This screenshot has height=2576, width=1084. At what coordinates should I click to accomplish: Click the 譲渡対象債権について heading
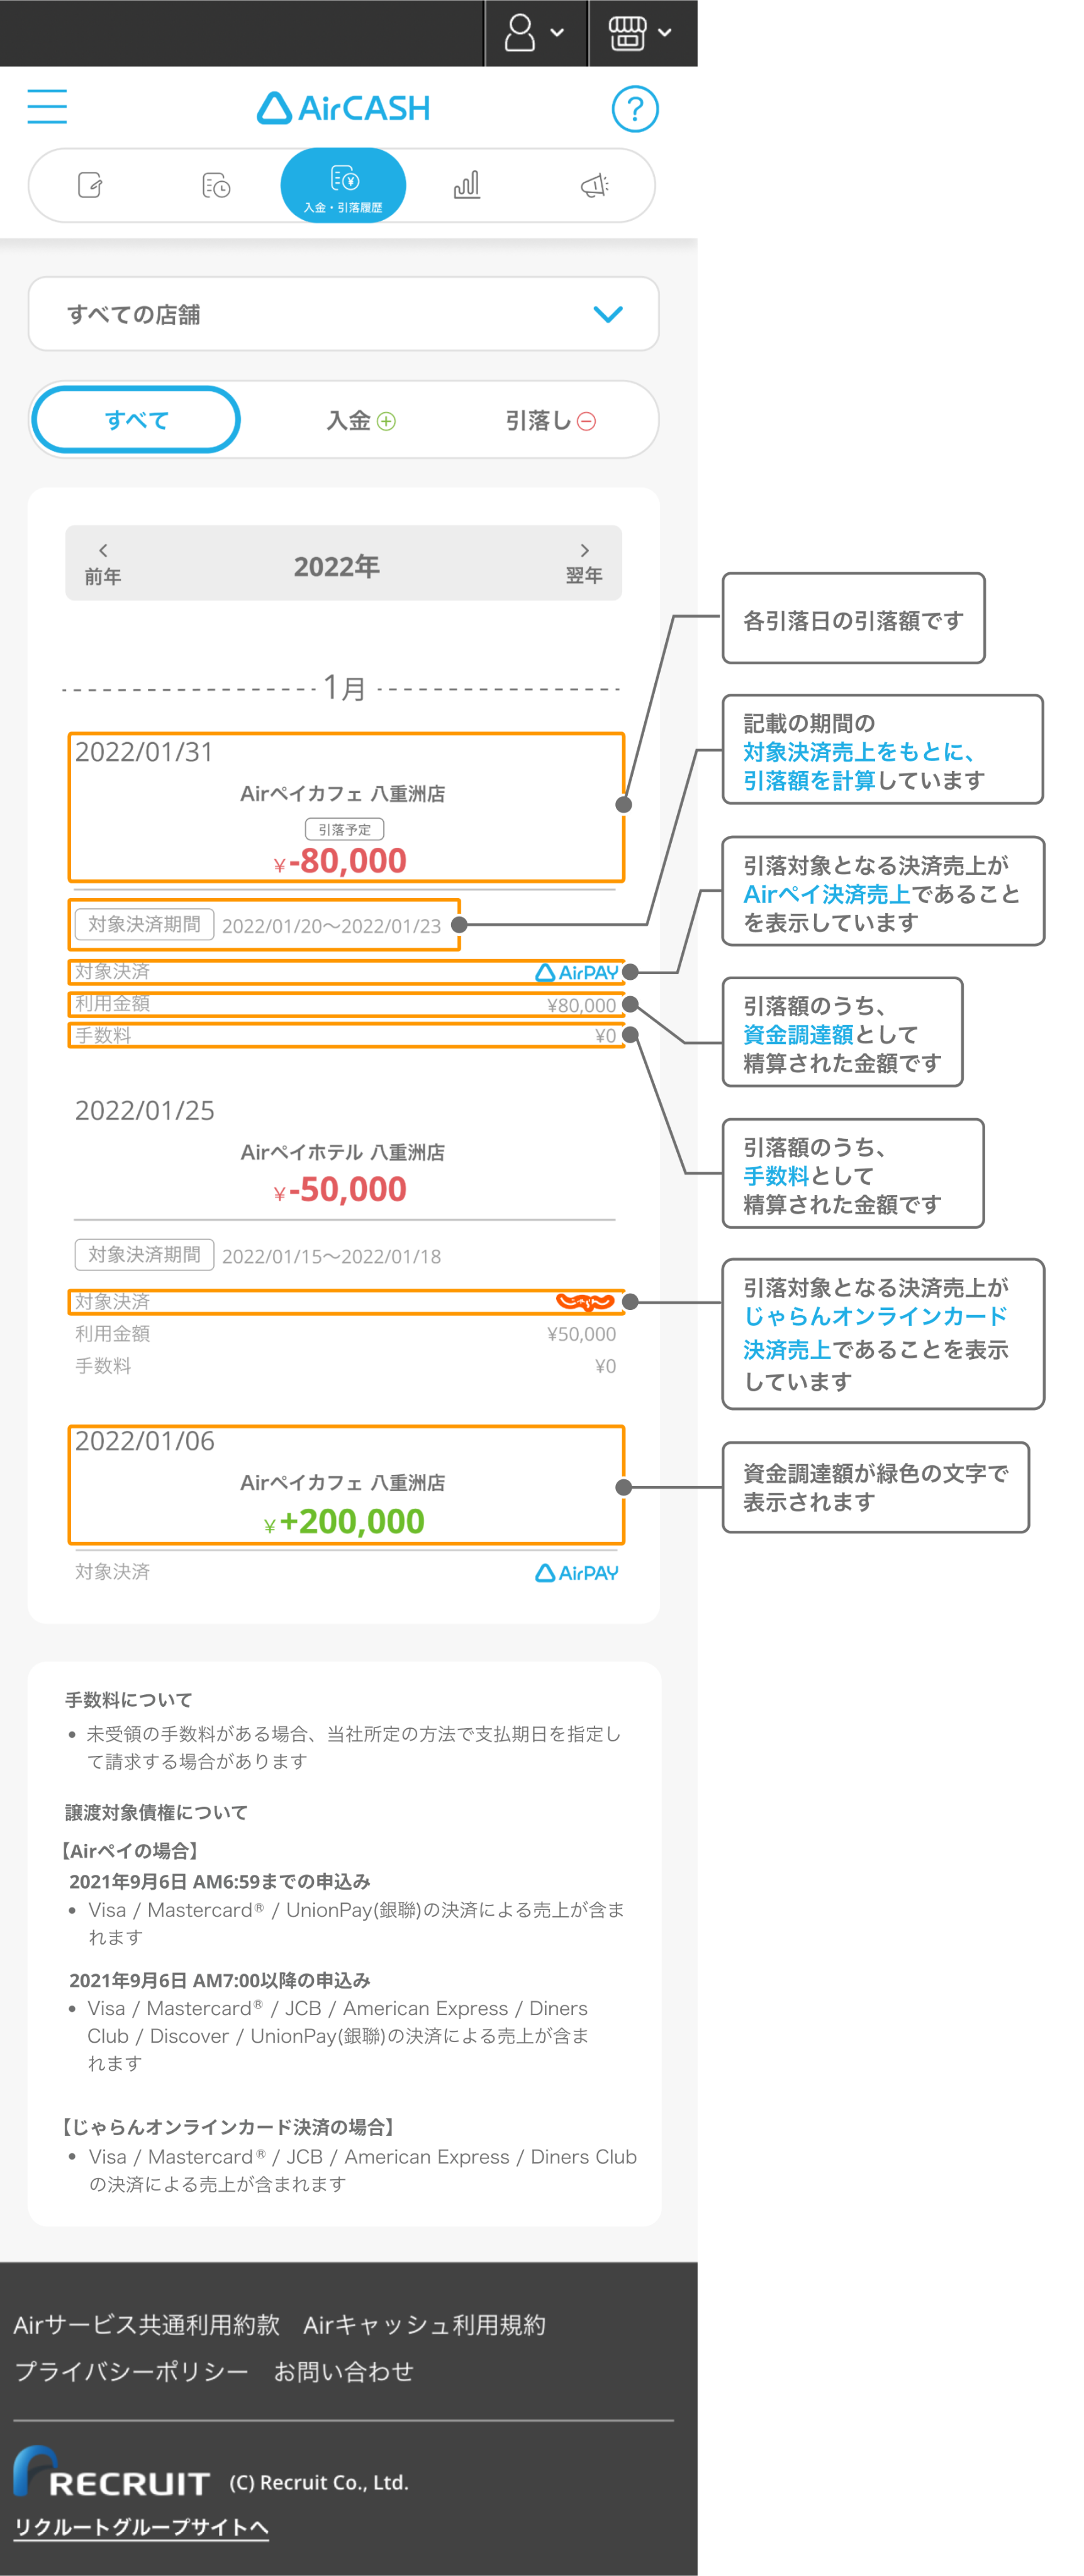point(156,1812)
